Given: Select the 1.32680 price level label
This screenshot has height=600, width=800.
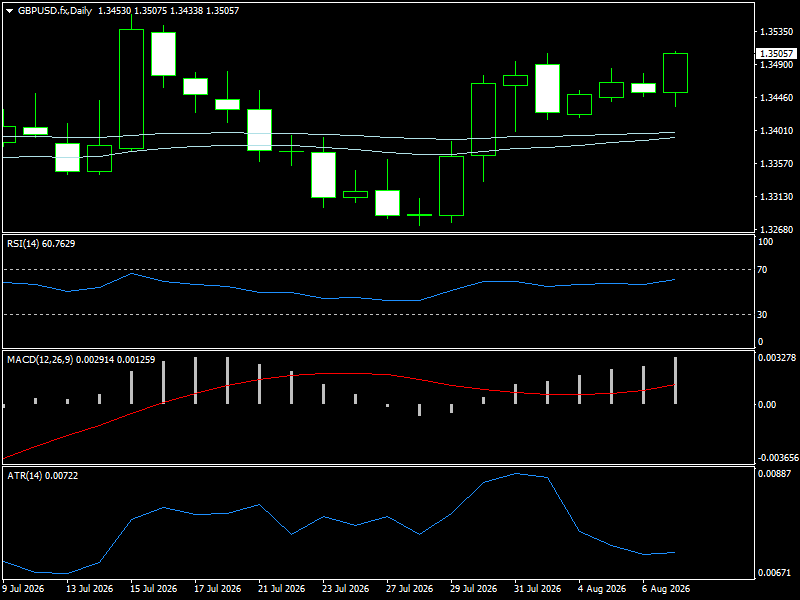Looking at the screenshot, I should coord(777,230).
